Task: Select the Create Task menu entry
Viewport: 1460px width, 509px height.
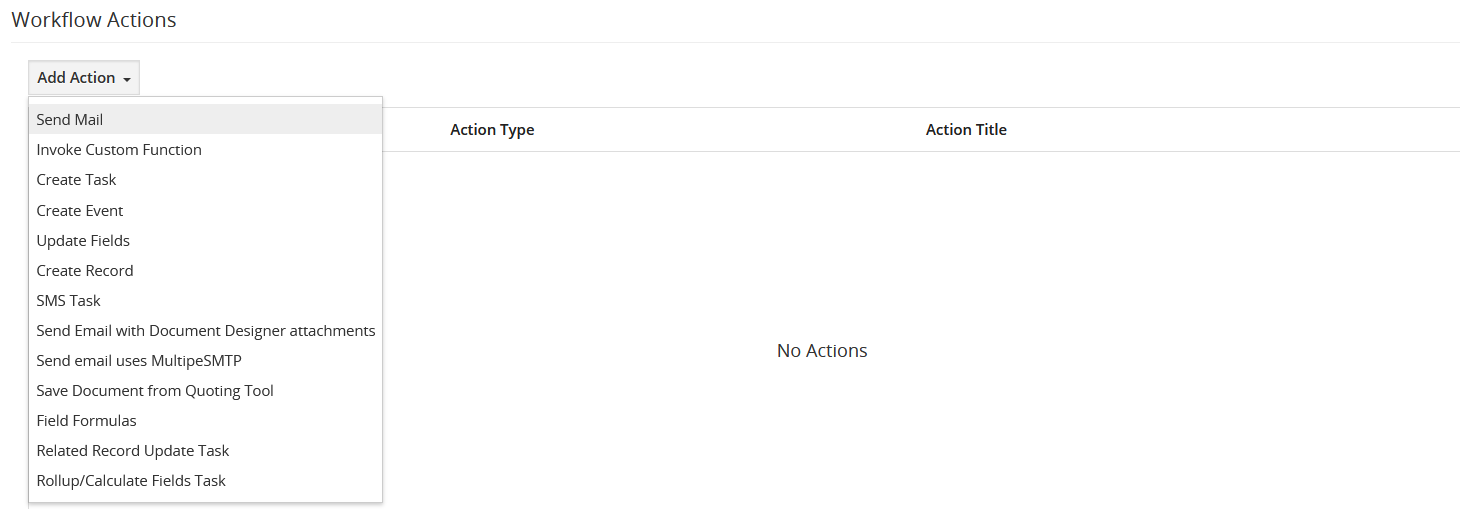Action: tap(205, 179)
